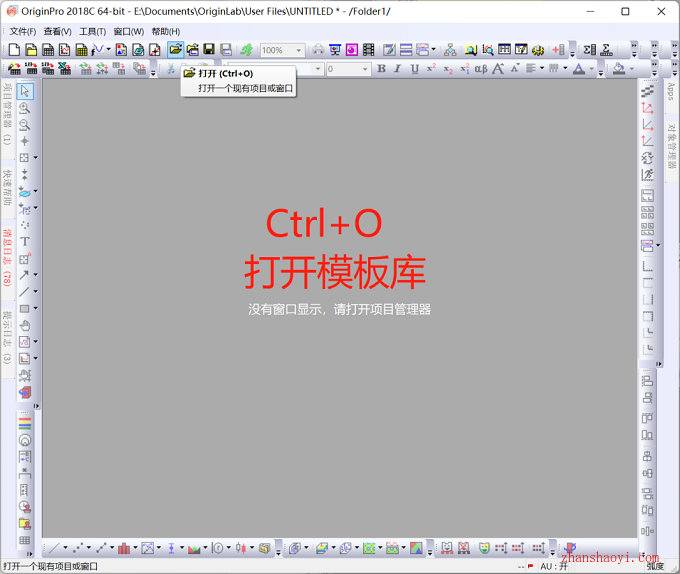Select the Rectangle tool

(x=24, y=308)
